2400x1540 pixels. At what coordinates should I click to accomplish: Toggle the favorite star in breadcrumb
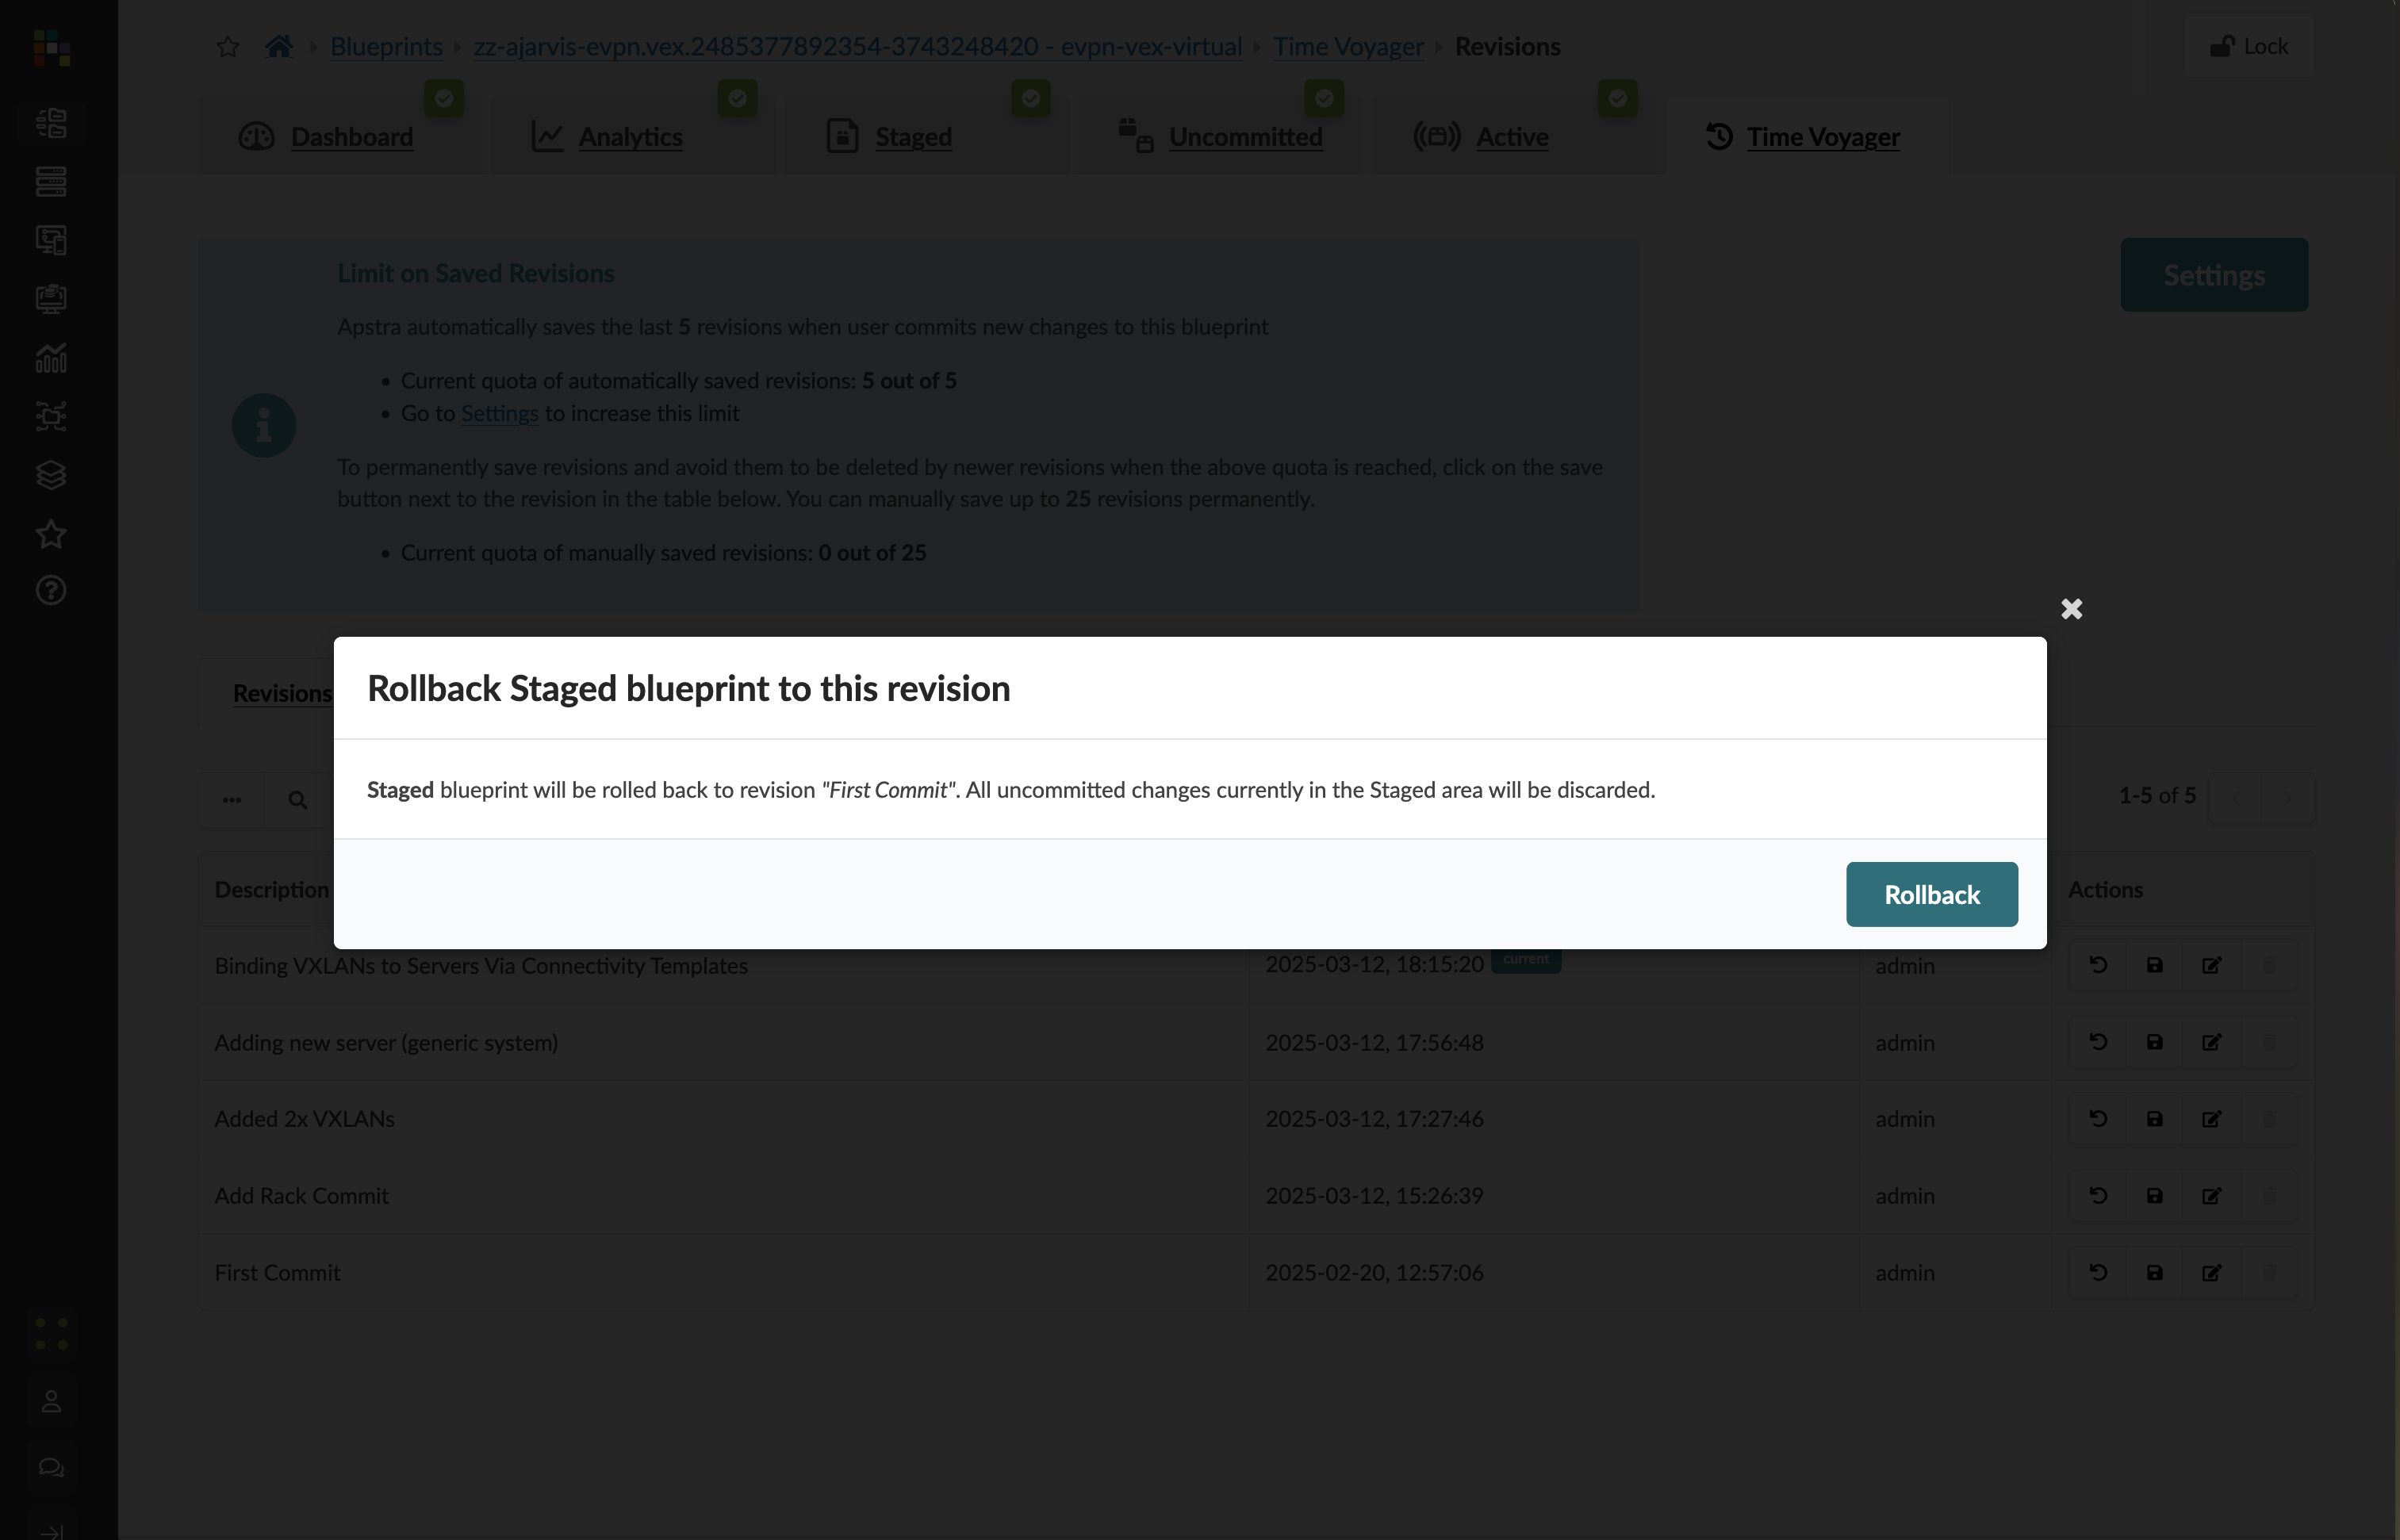(228, 46)
